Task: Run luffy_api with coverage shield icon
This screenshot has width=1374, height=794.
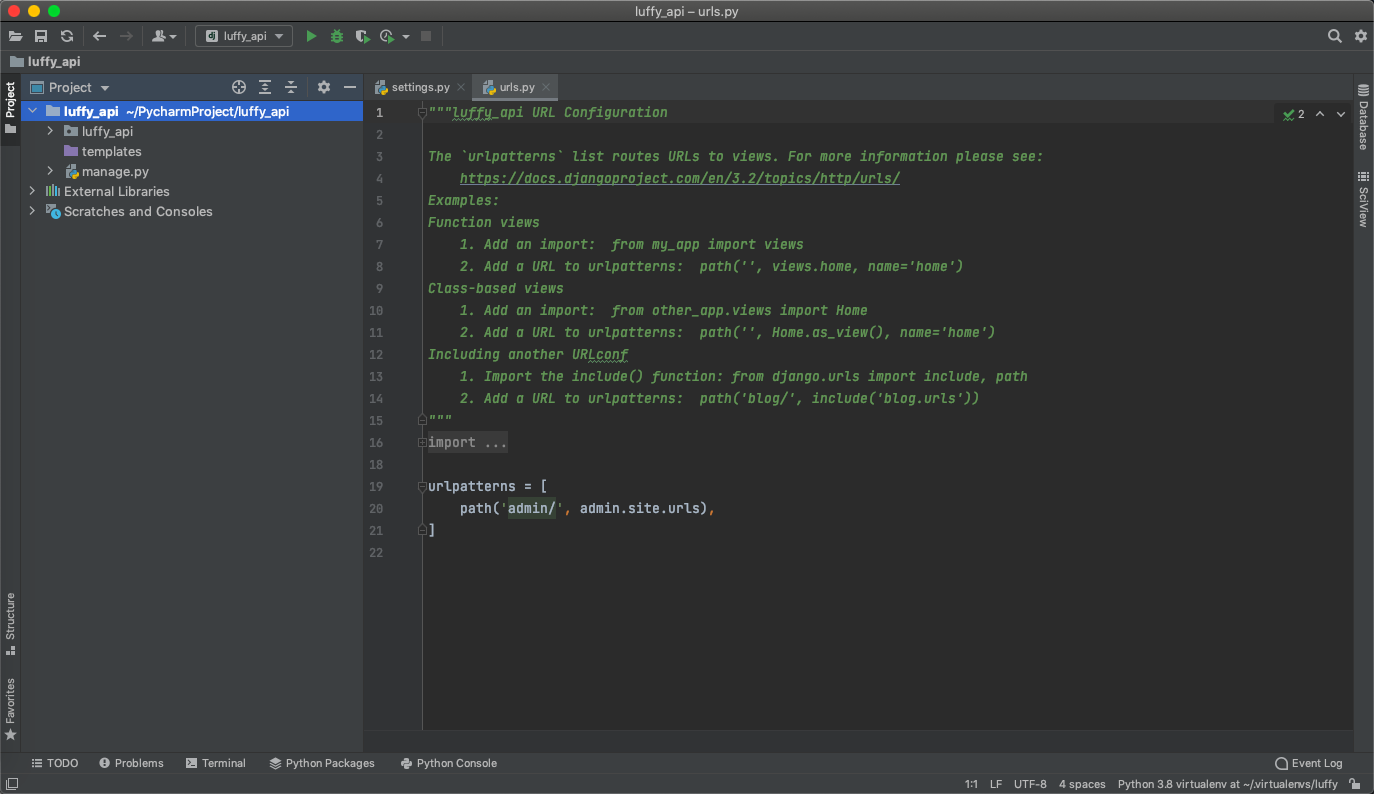Action: click(x=362, y=36)
